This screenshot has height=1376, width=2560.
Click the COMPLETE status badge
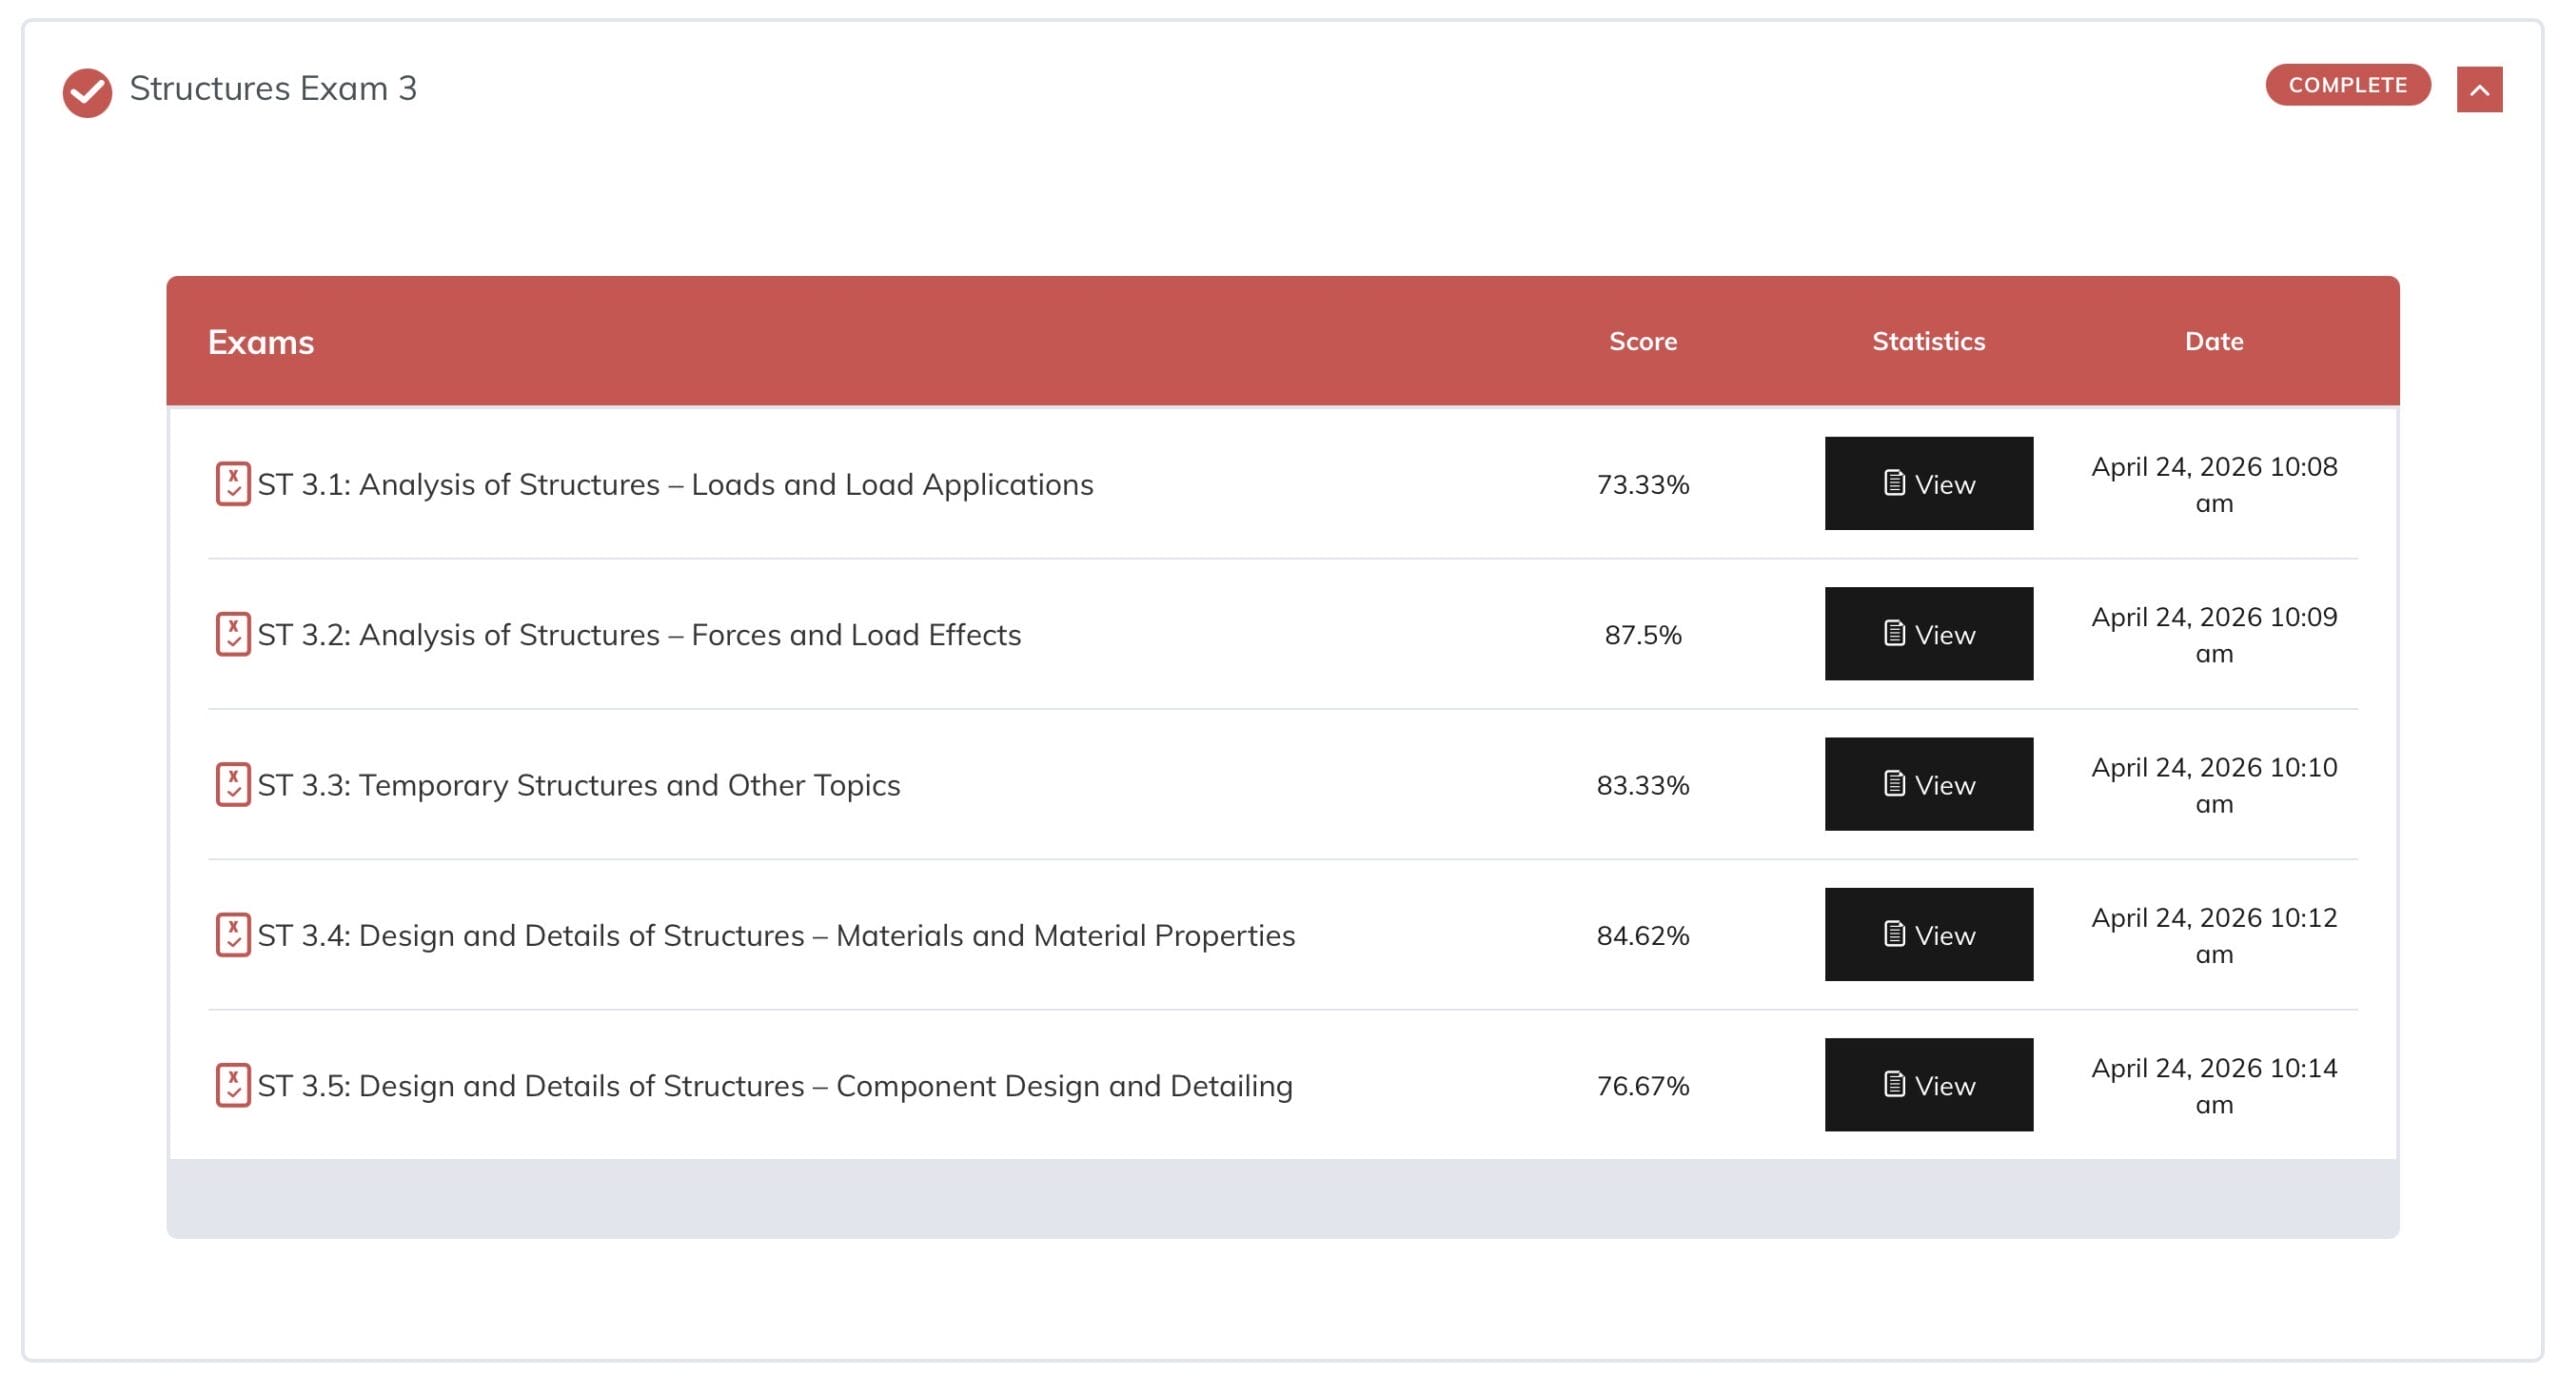[2347, 85]
